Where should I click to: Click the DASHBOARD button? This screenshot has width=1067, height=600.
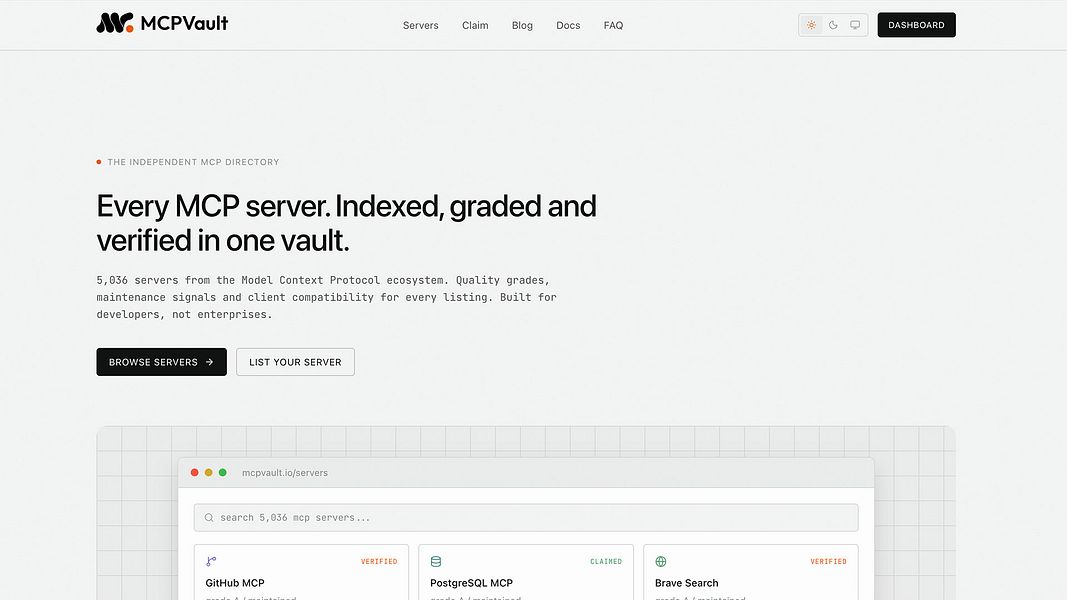916,25
